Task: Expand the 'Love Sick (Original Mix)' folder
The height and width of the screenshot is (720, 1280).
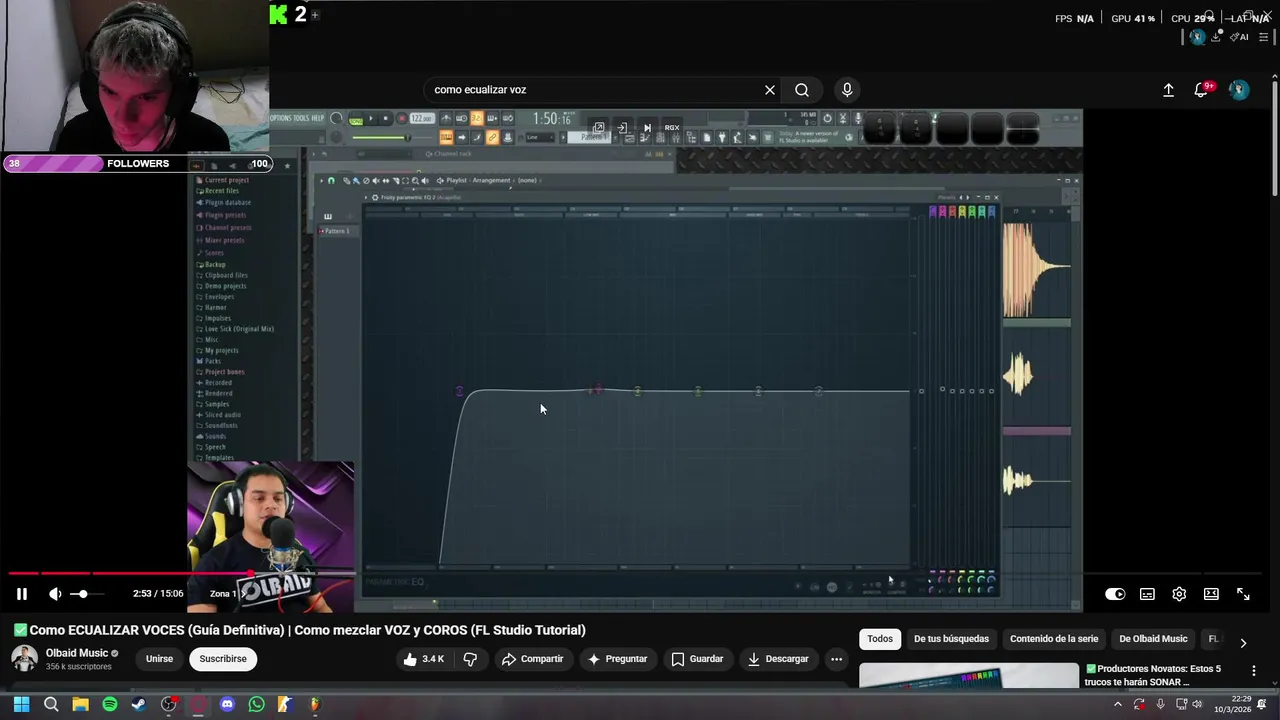Action: tap(235, 329)
